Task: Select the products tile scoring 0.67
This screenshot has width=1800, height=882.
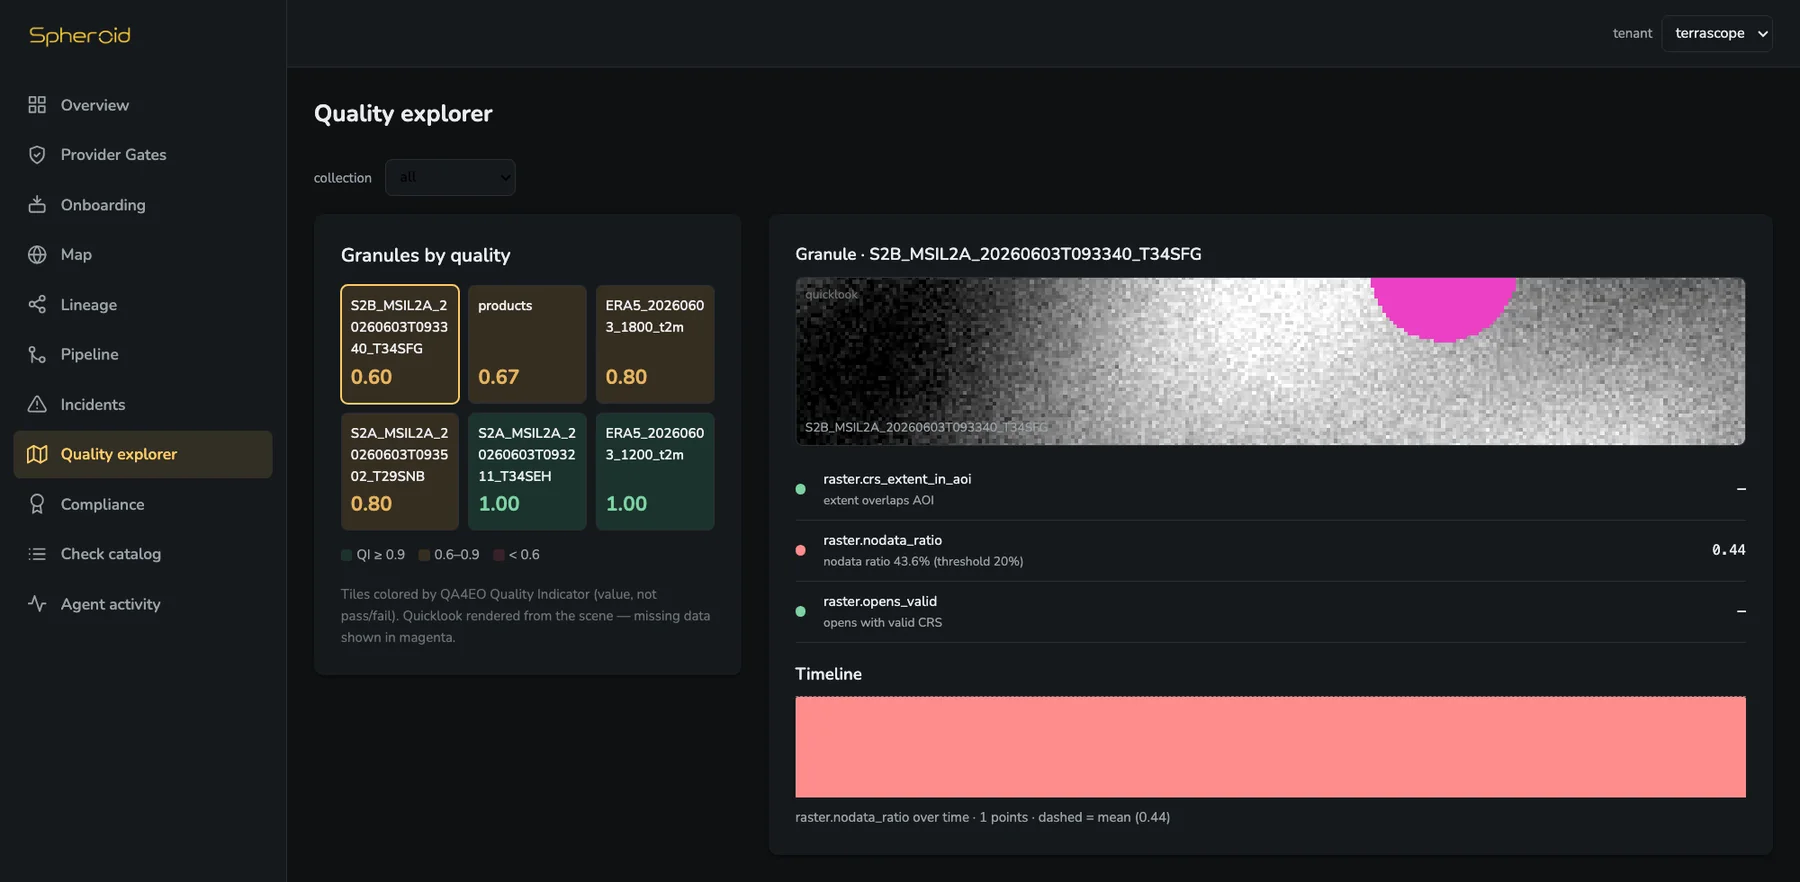Action: click(527, 344)
